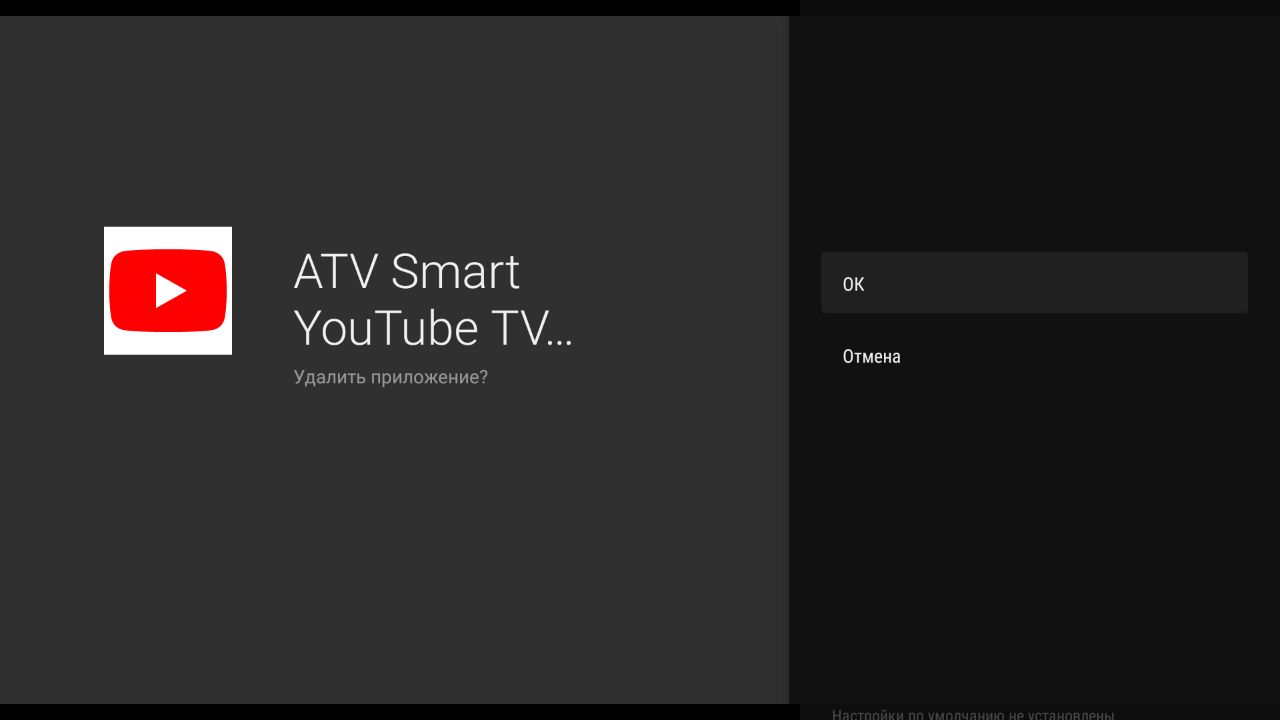This screenshot has width=1280, height=720.
Task: Select Отмена to cancel uninstall
Action: point(1034,357)
